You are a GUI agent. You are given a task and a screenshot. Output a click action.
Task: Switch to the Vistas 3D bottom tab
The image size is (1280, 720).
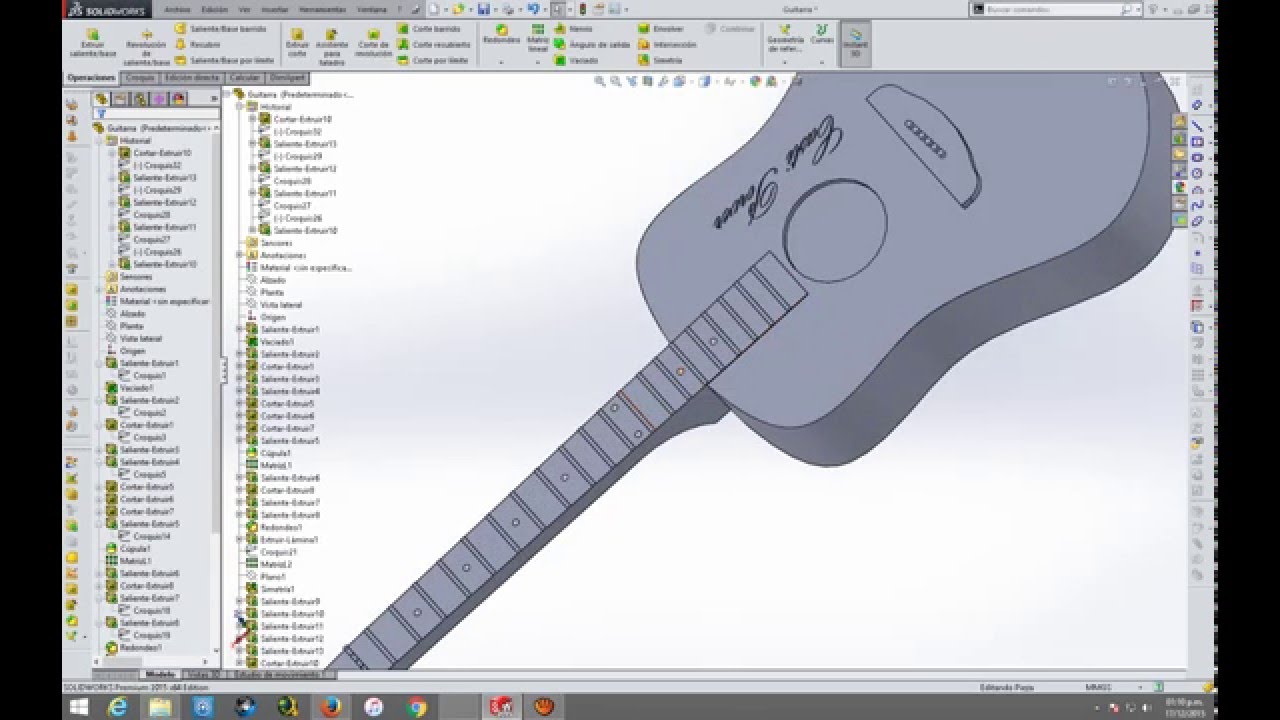coord(205,675)
